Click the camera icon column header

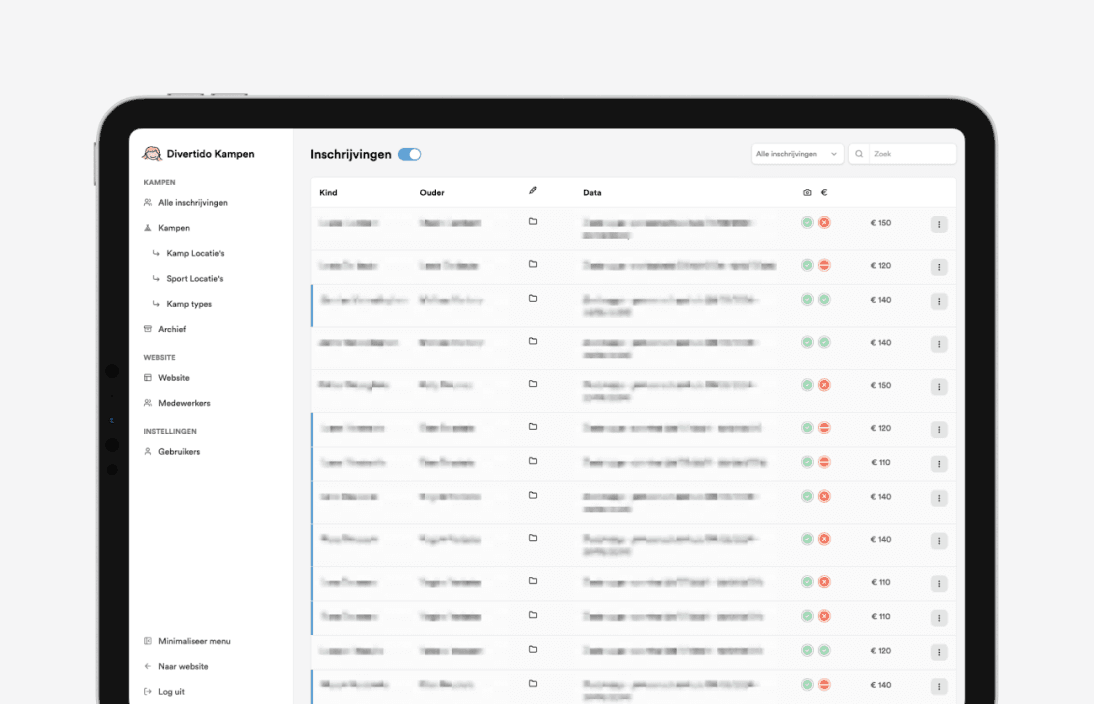[x=808, y=191]
